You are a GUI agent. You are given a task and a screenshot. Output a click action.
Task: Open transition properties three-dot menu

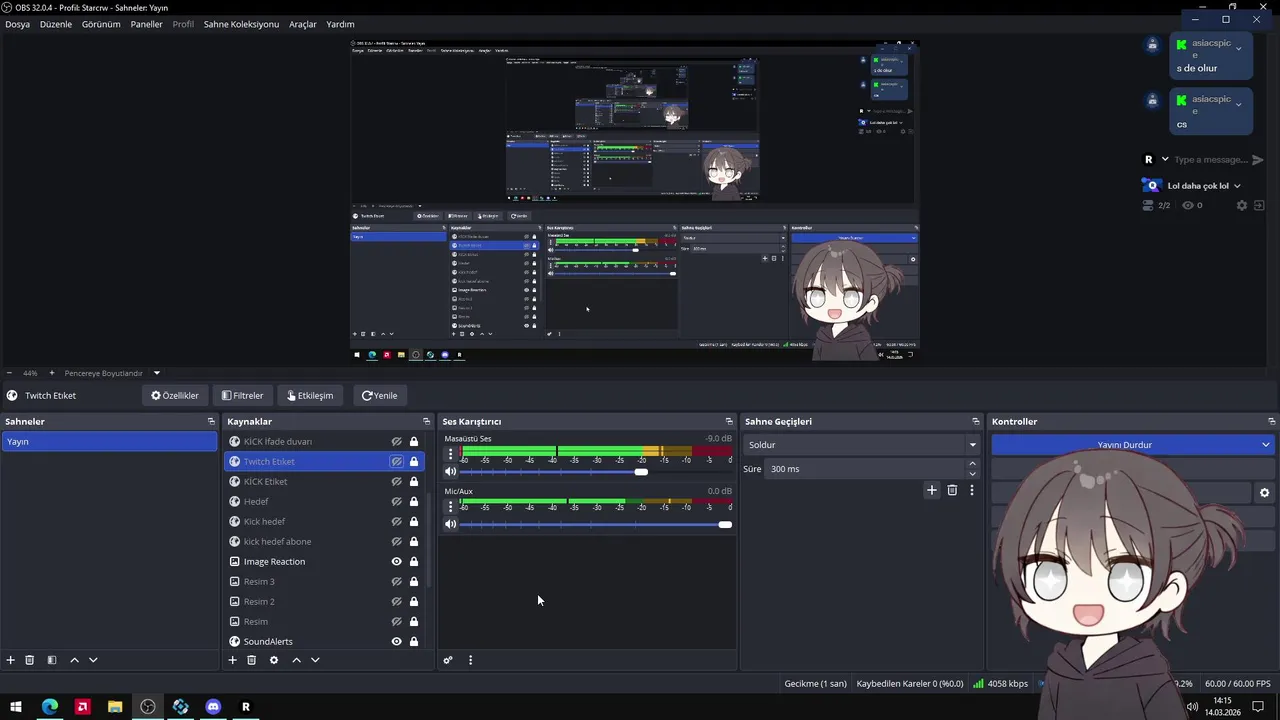[x=971, y=490]
